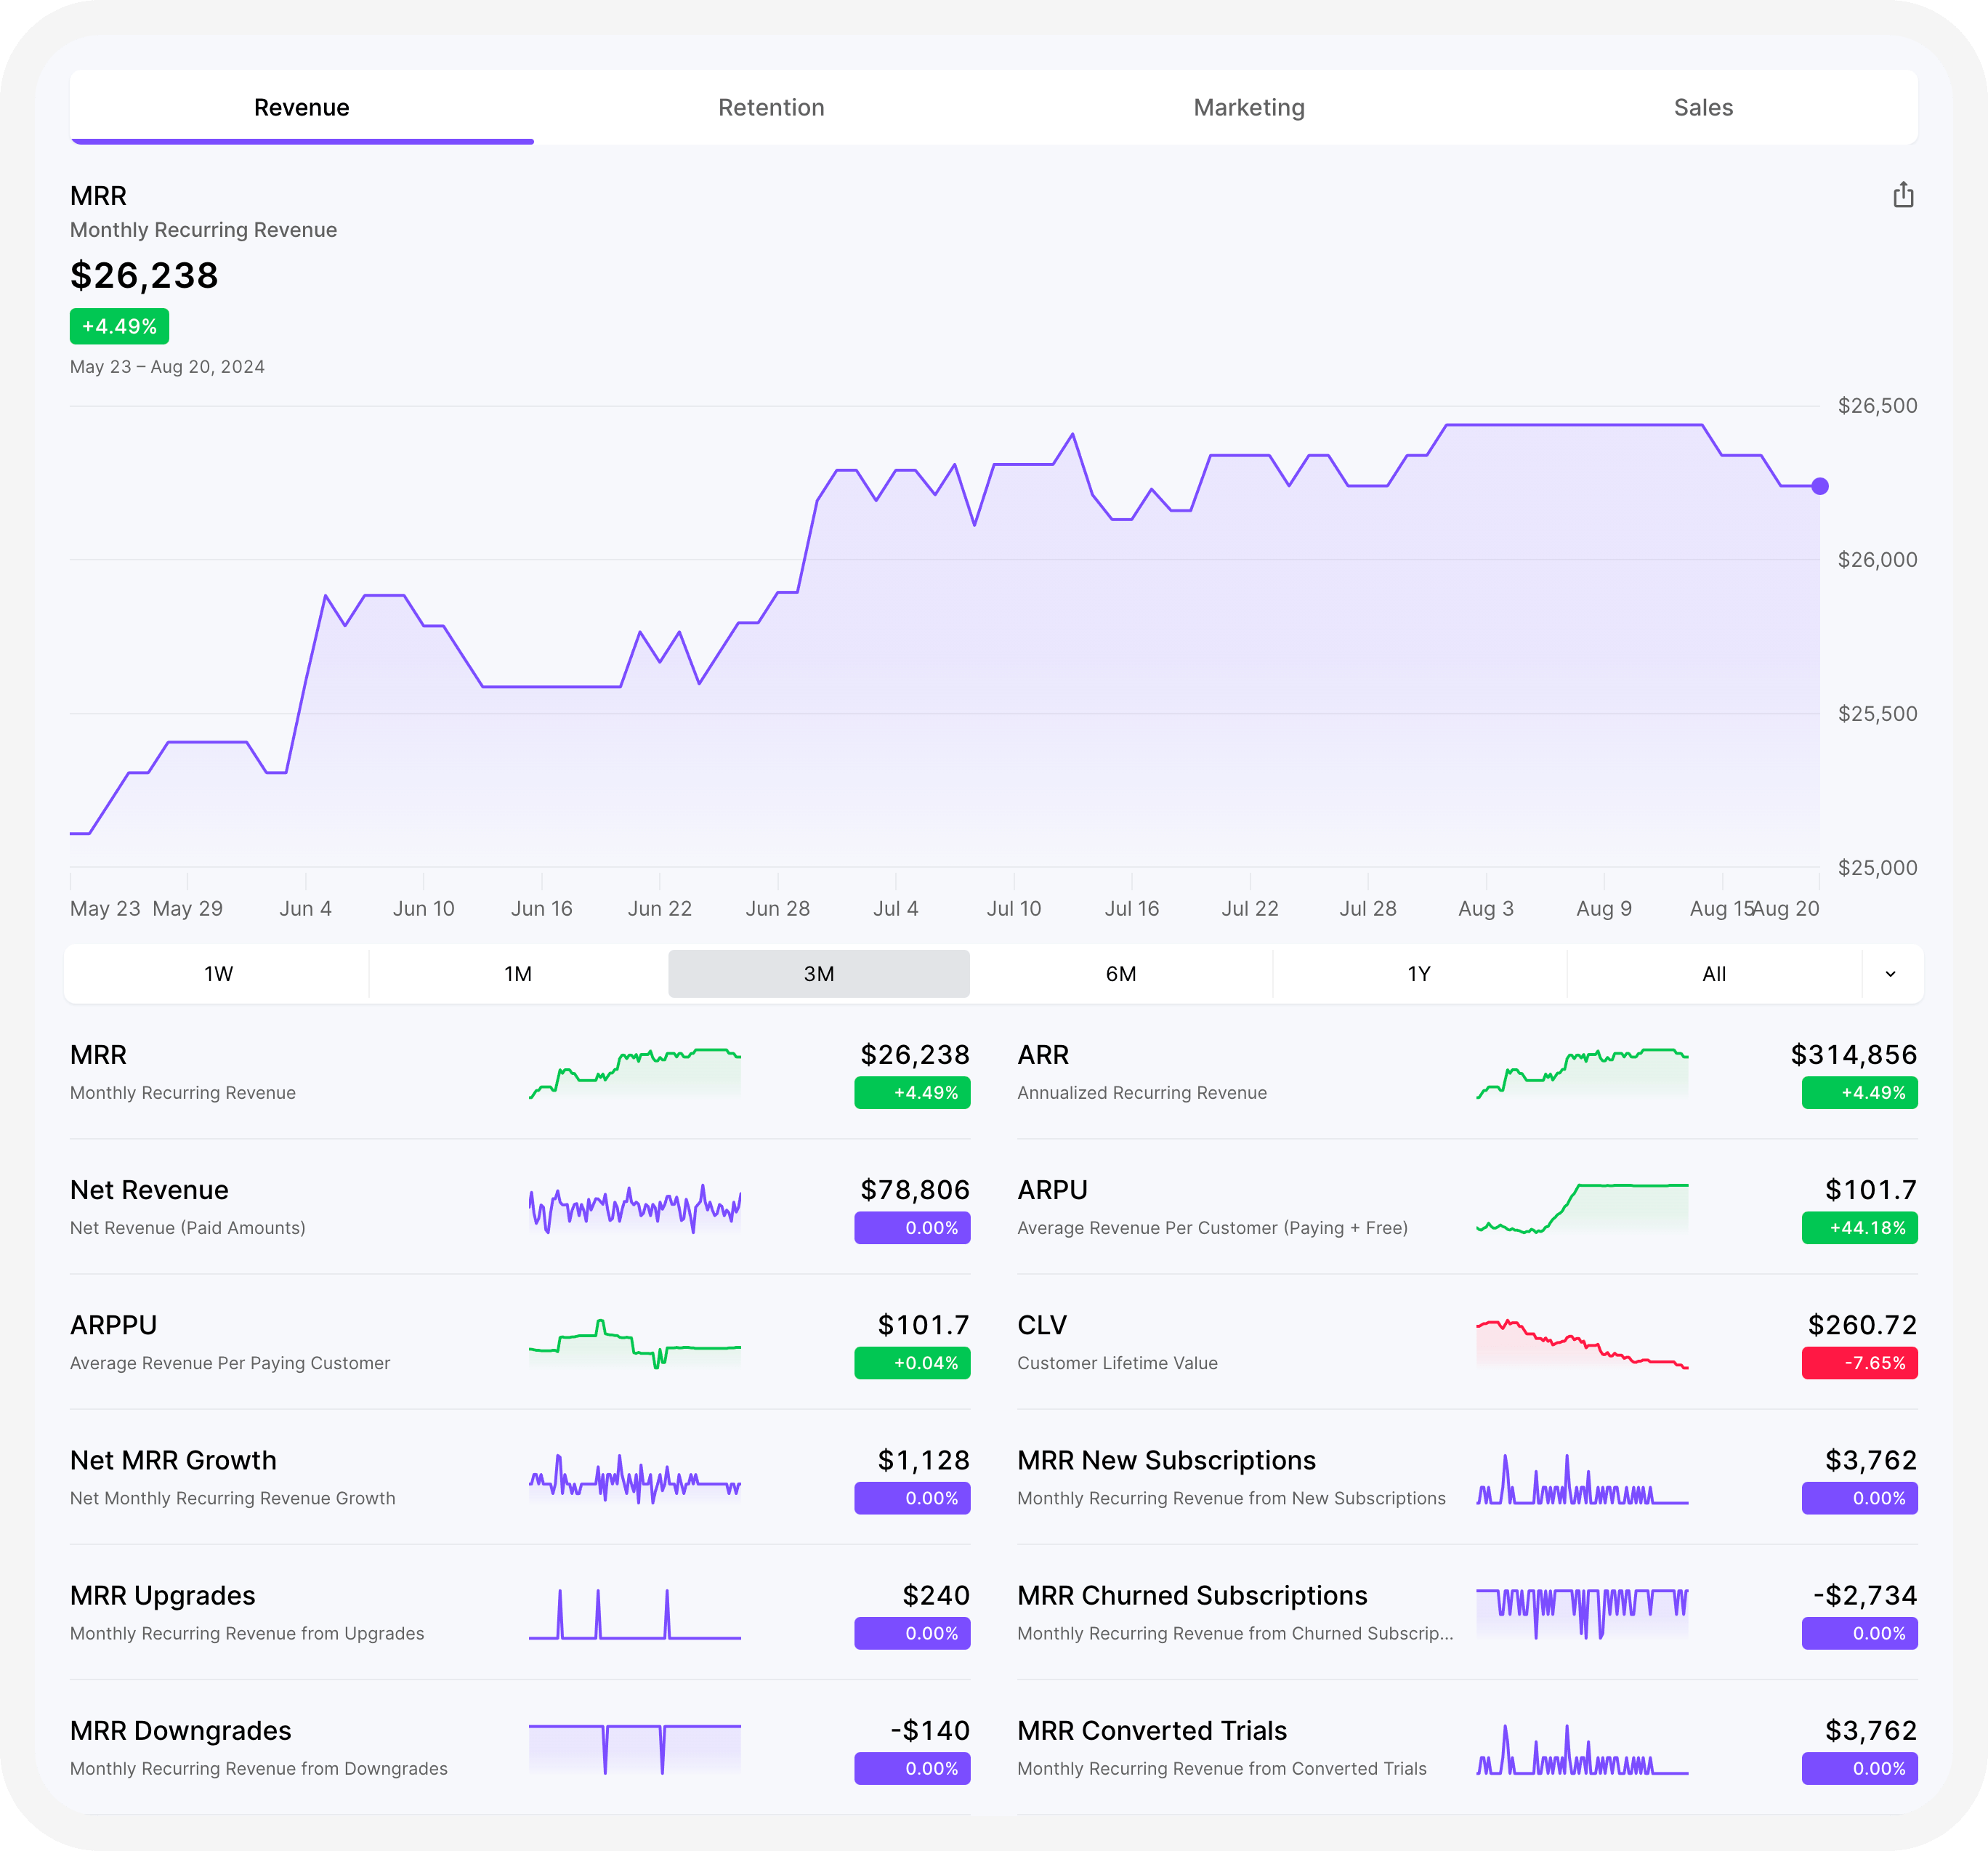1988x1851 pixels.
Task: Expand the time range options chevron
Action: (1891, 973)
